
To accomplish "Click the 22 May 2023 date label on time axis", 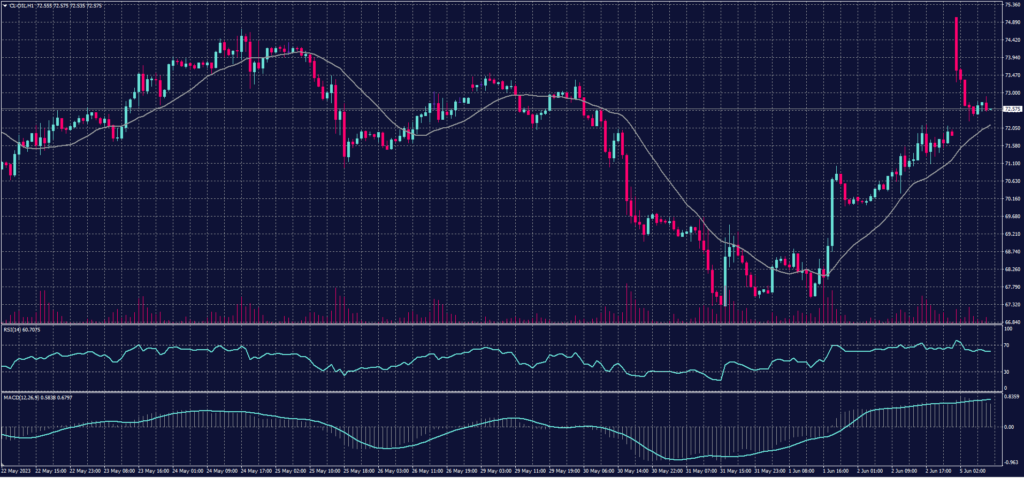I will coord(15,472).
